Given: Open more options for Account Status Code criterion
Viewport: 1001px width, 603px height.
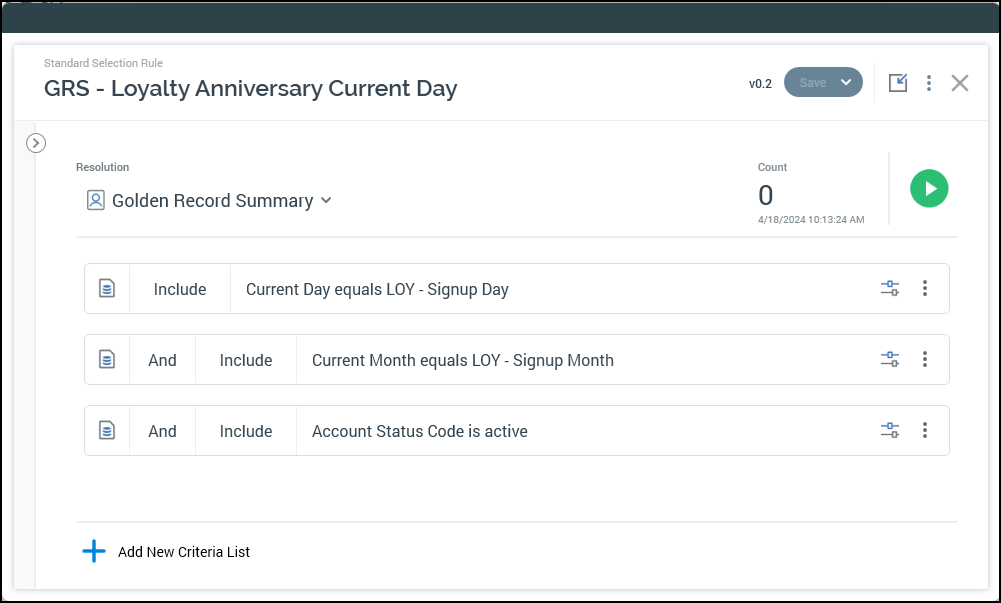Looking at the screenshot, I should click(925, 431).
